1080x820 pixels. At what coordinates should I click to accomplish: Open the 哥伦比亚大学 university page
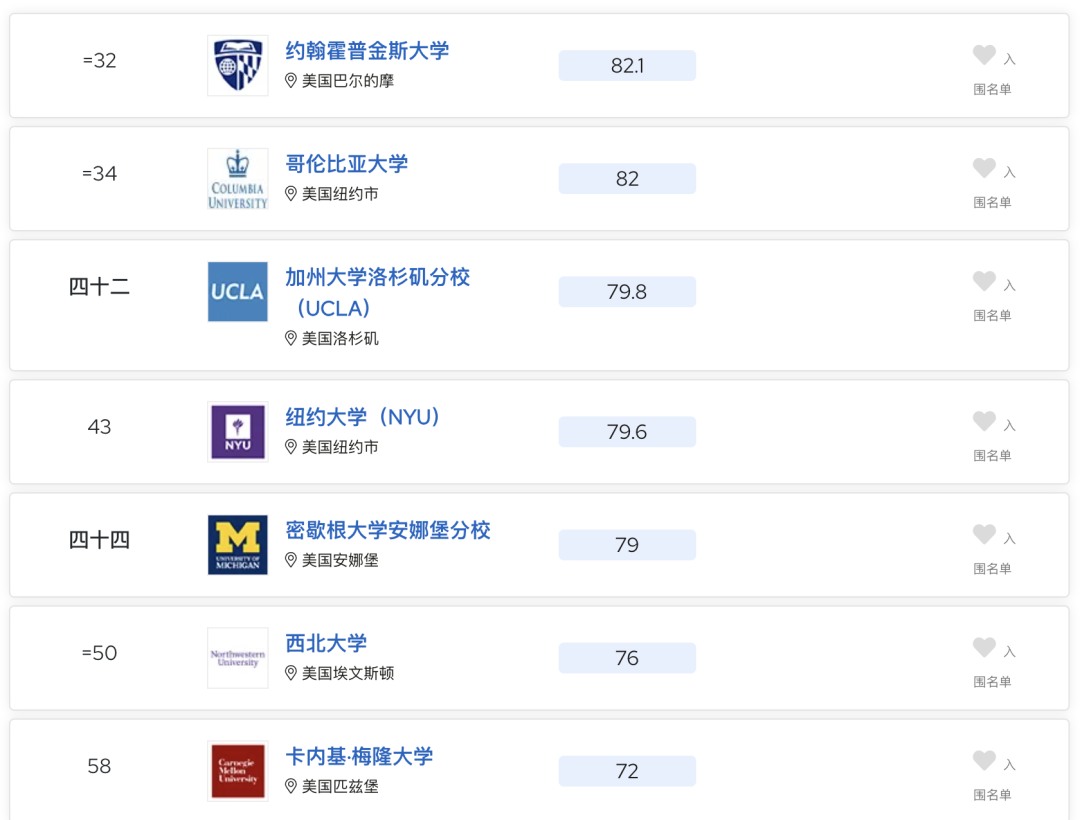[346, 164]
